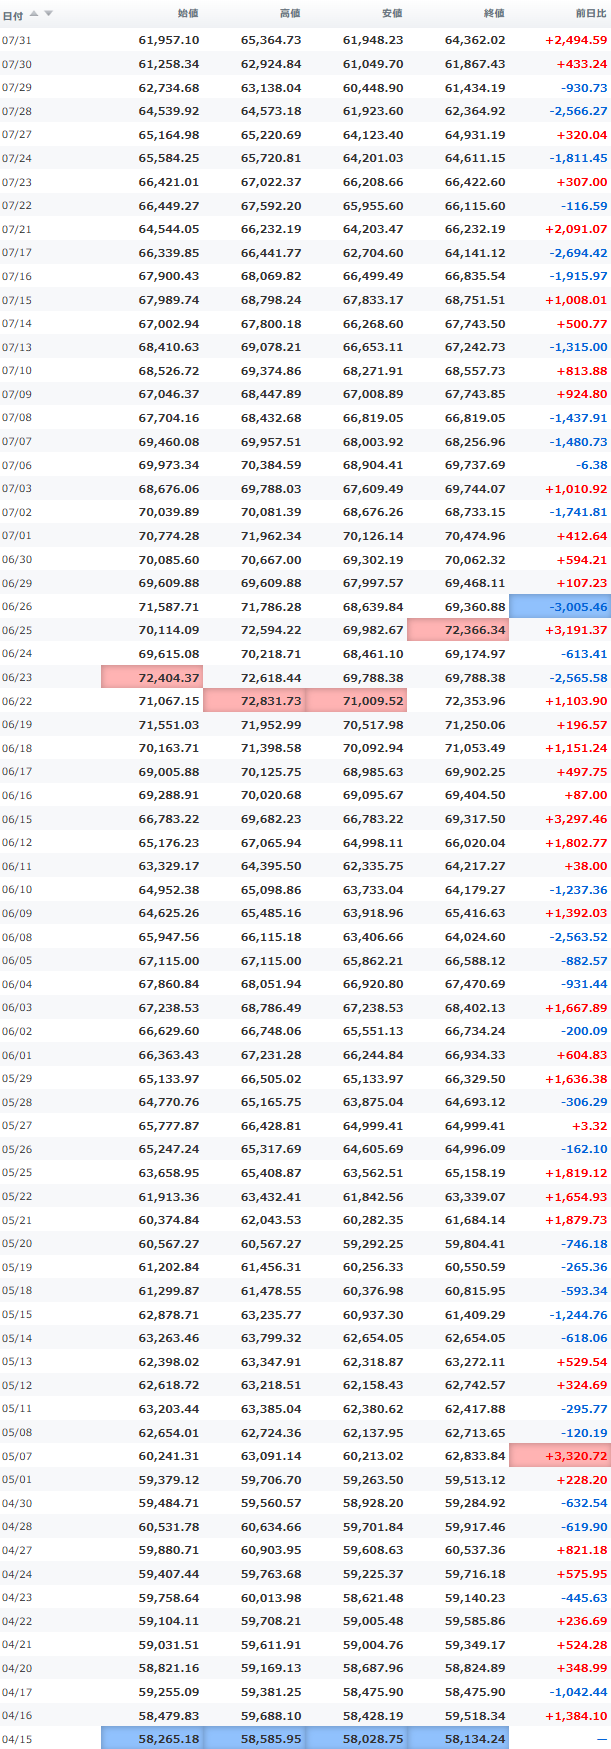Click closing price 68,751.51 on 07/15

tap(475, 300)
